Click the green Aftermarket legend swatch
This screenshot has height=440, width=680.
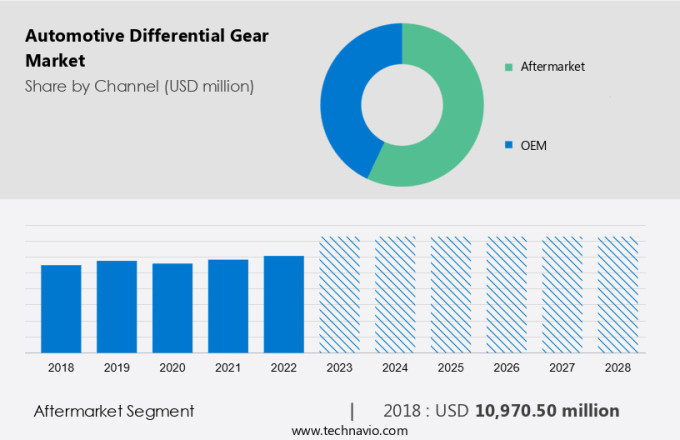509,67
